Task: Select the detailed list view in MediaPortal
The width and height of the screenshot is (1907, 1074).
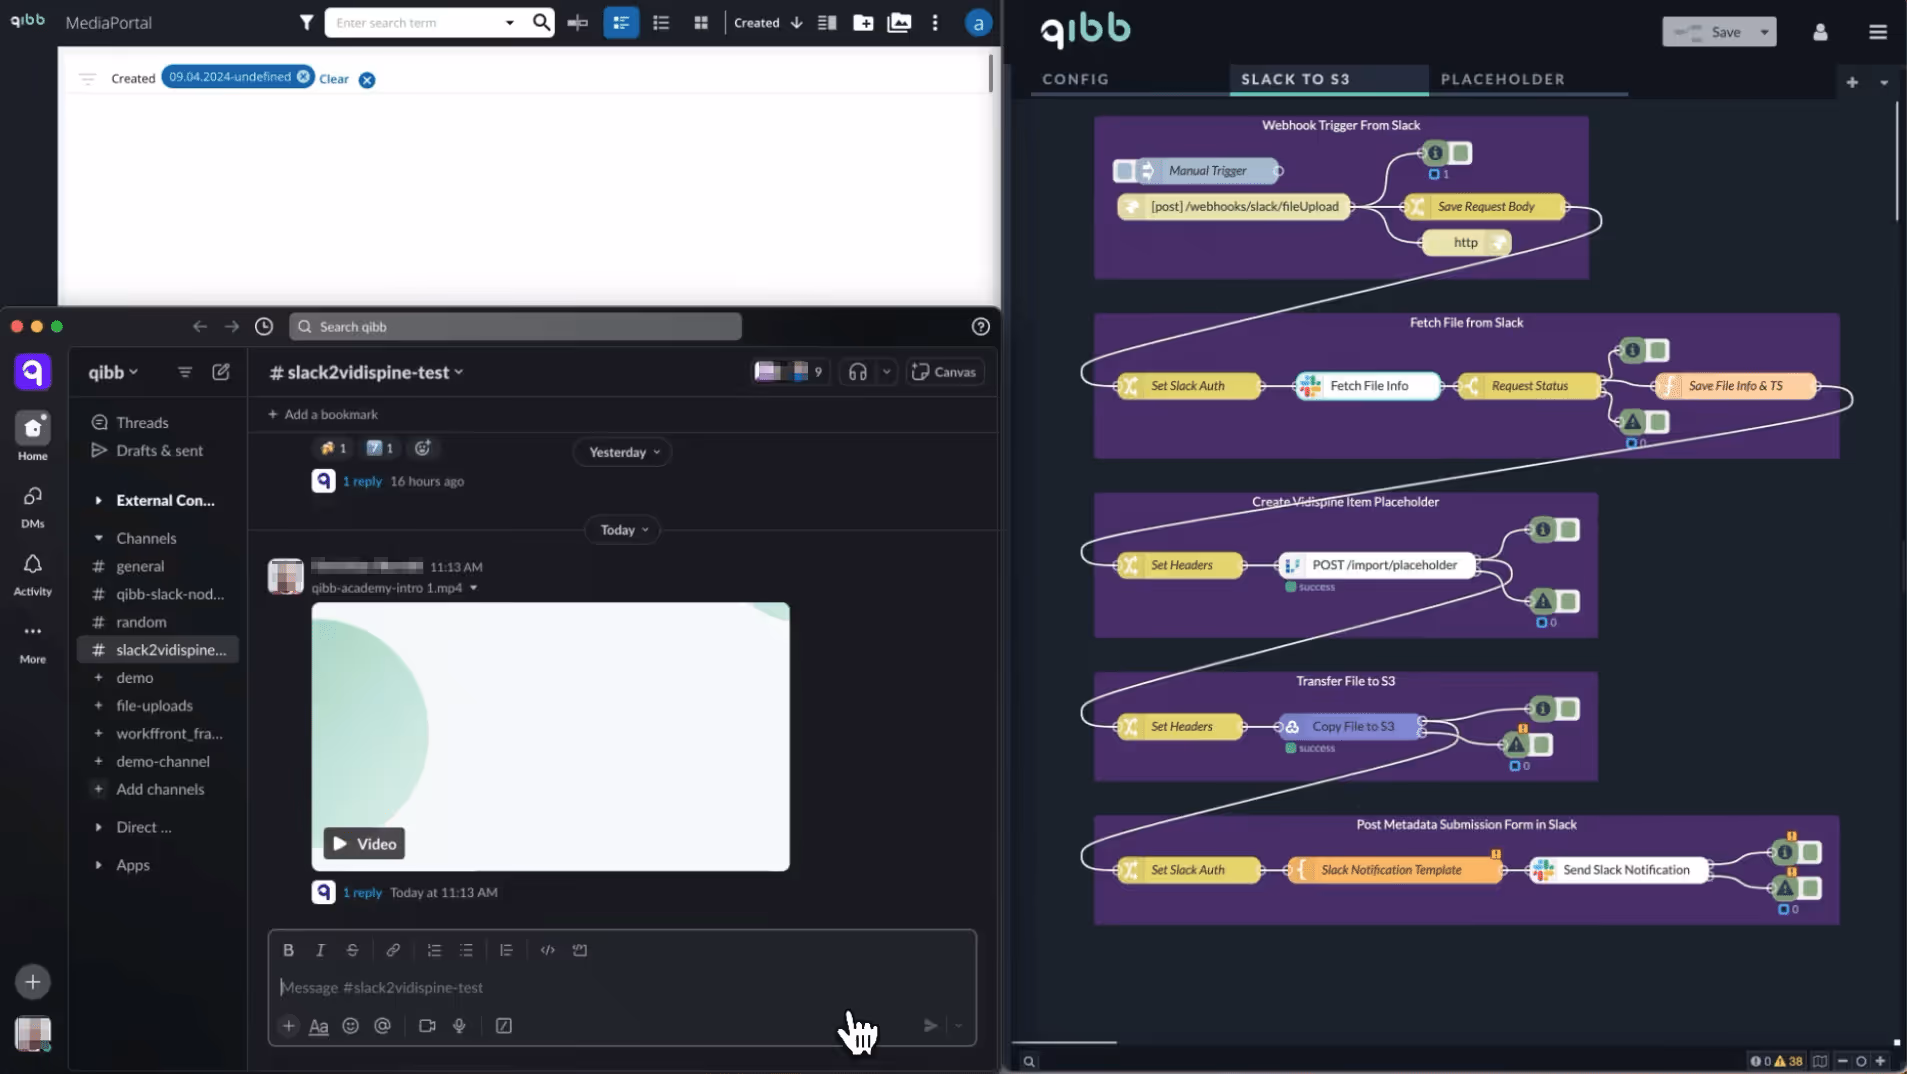Action: point(621,22)
